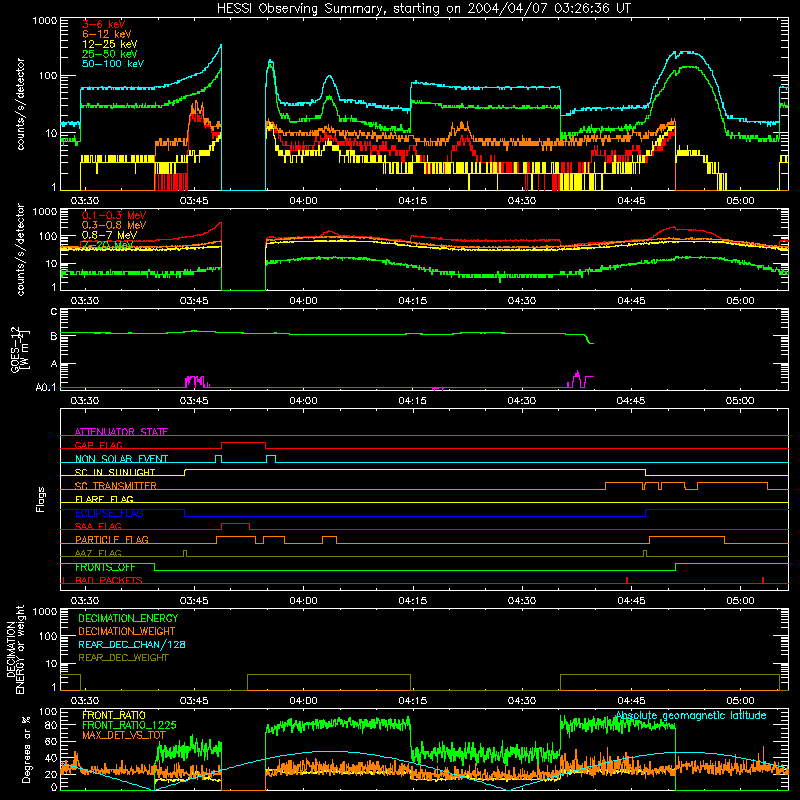Select the 3-6 keV legend label
The image size is (800, 800).
pos(104,24)
